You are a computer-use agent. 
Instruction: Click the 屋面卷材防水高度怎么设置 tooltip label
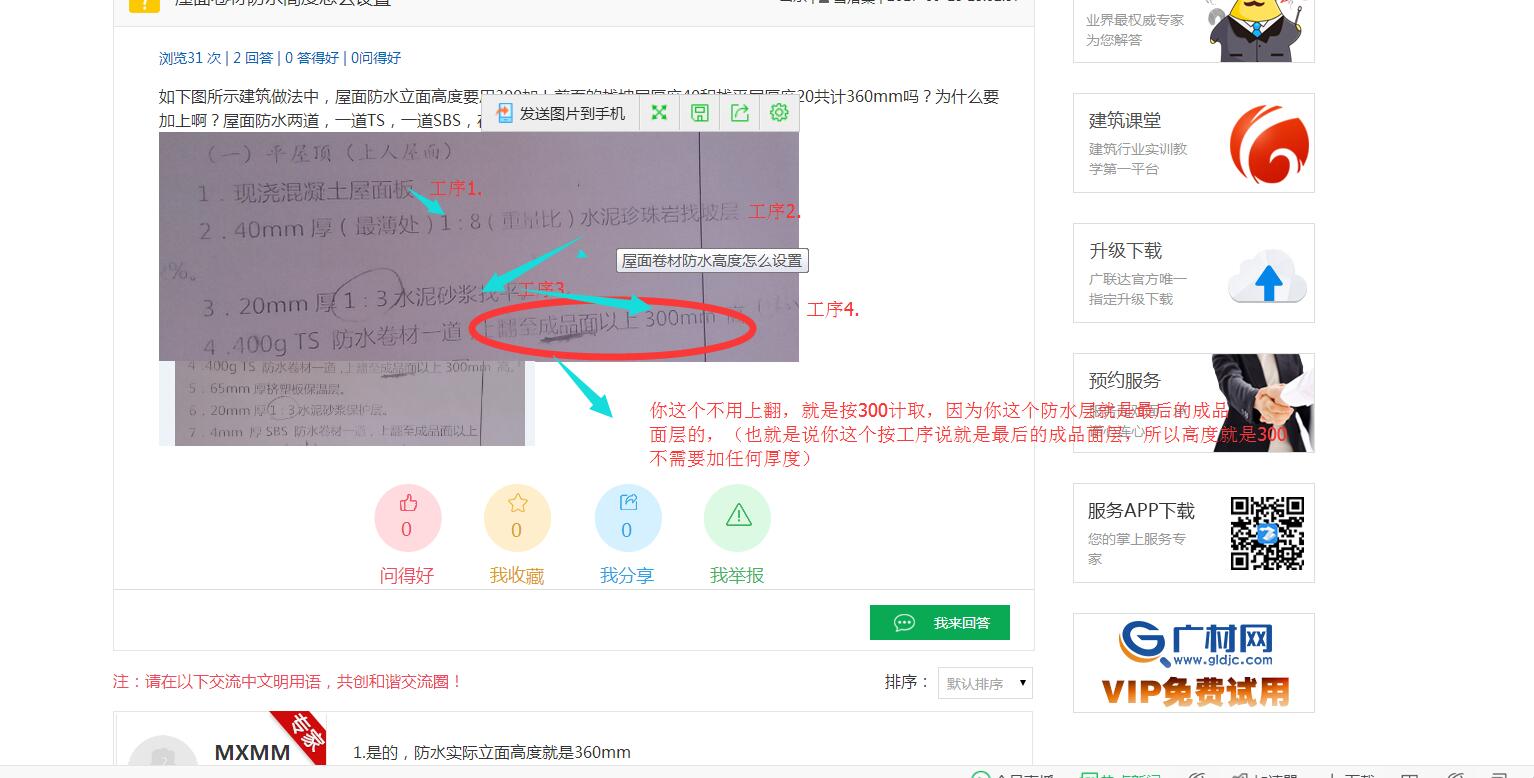pos(712,261)
